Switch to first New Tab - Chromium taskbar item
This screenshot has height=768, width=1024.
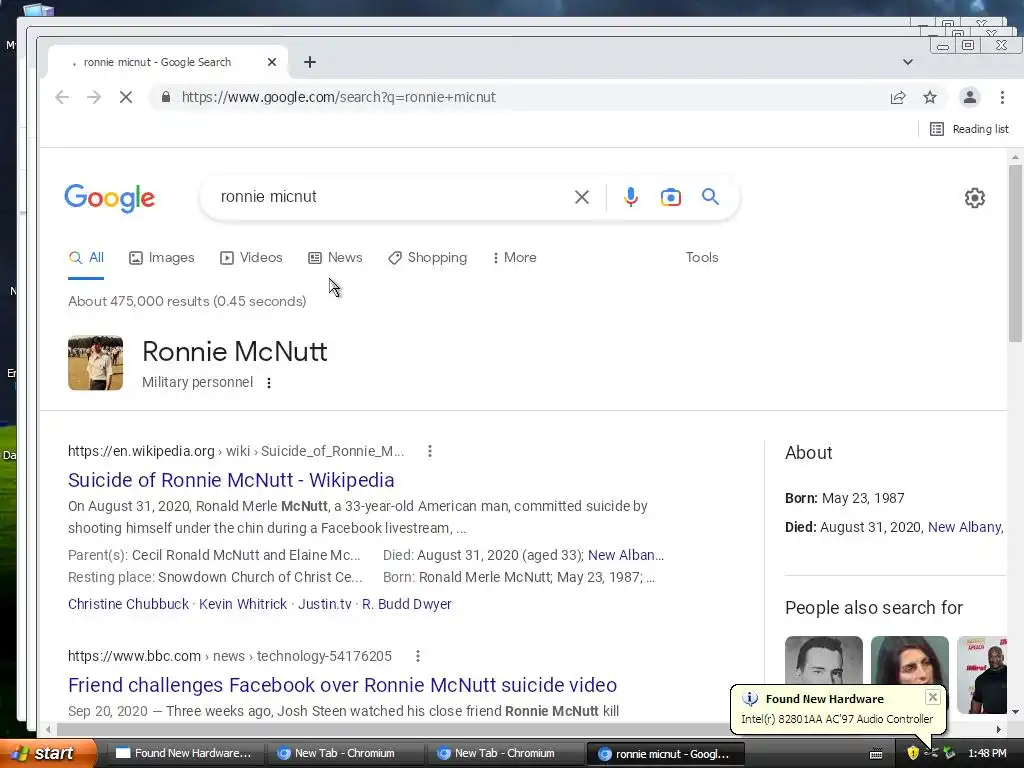345,754
